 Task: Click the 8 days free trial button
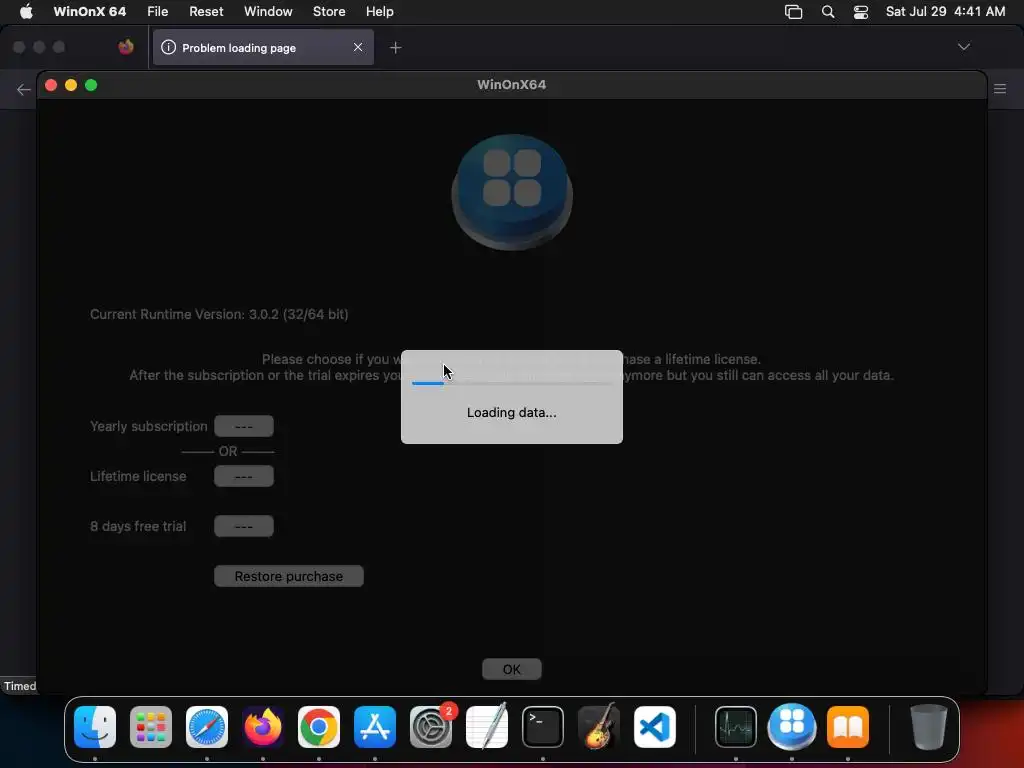coord(244,526)
